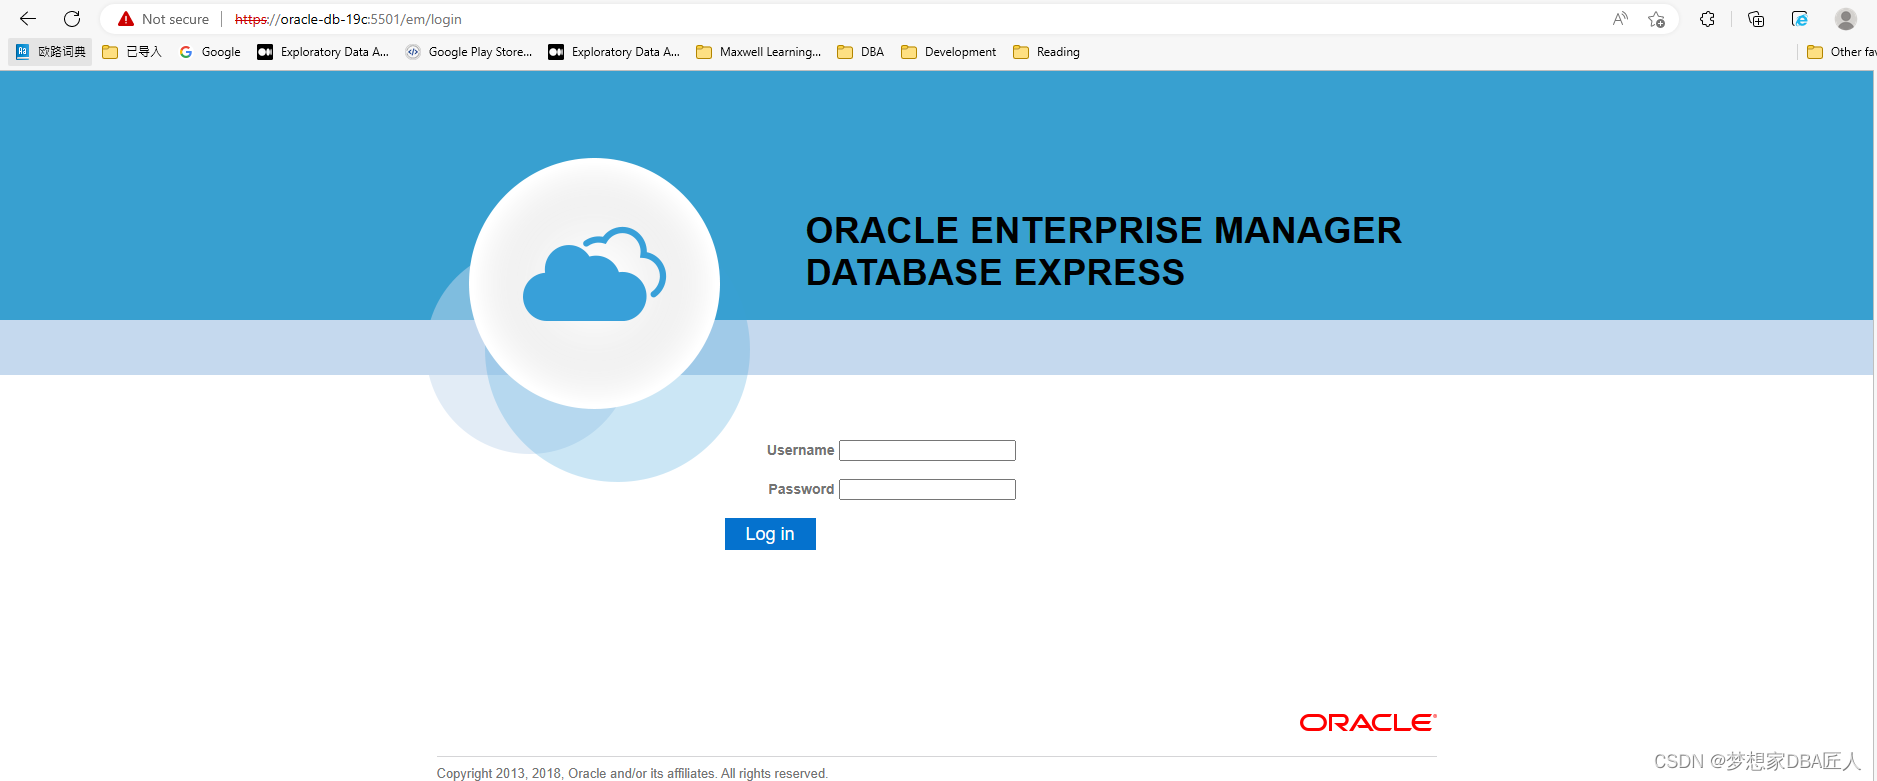The image size is (1877, 781).
Task: Click the Internet Explorer mode icon
Action: point(1800,19)
